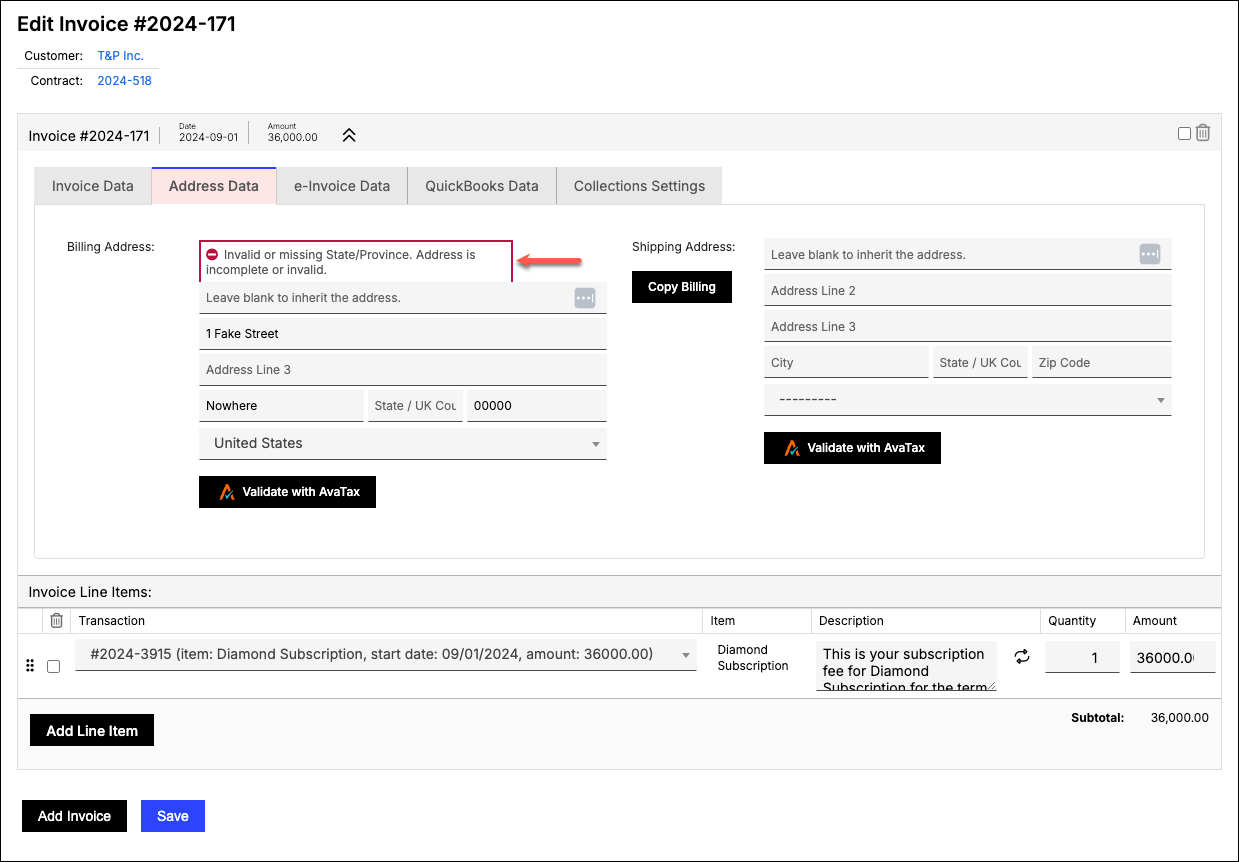Click the line items column trash icon
The height and width of the screenshot is (862, 1239).
coord(57,620)
